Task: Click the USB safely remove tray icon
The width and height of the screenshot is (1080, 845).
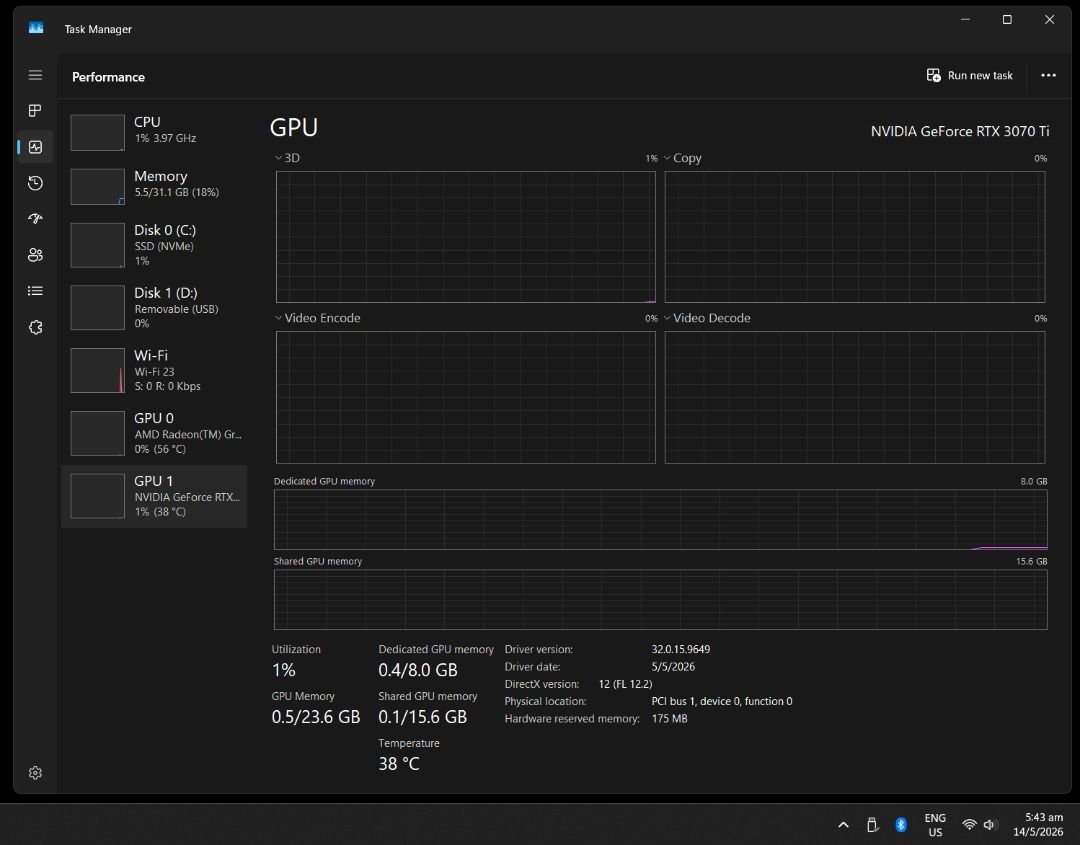Action: pyautogui.click(x=872, y=824)
